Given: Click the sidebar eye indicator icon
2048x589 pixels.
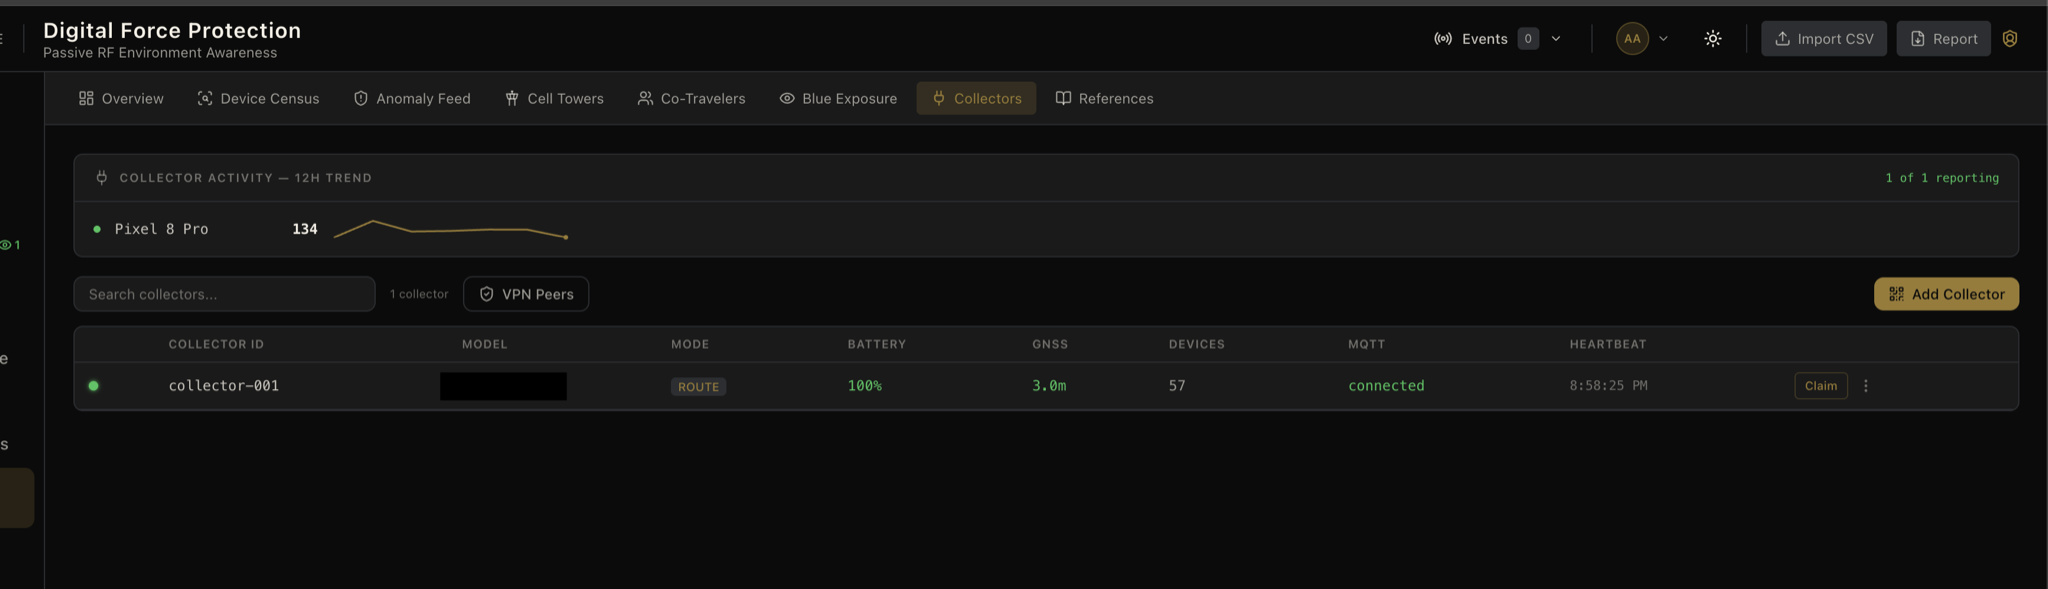Looking at the screenshot, I should tap(6, 245).
